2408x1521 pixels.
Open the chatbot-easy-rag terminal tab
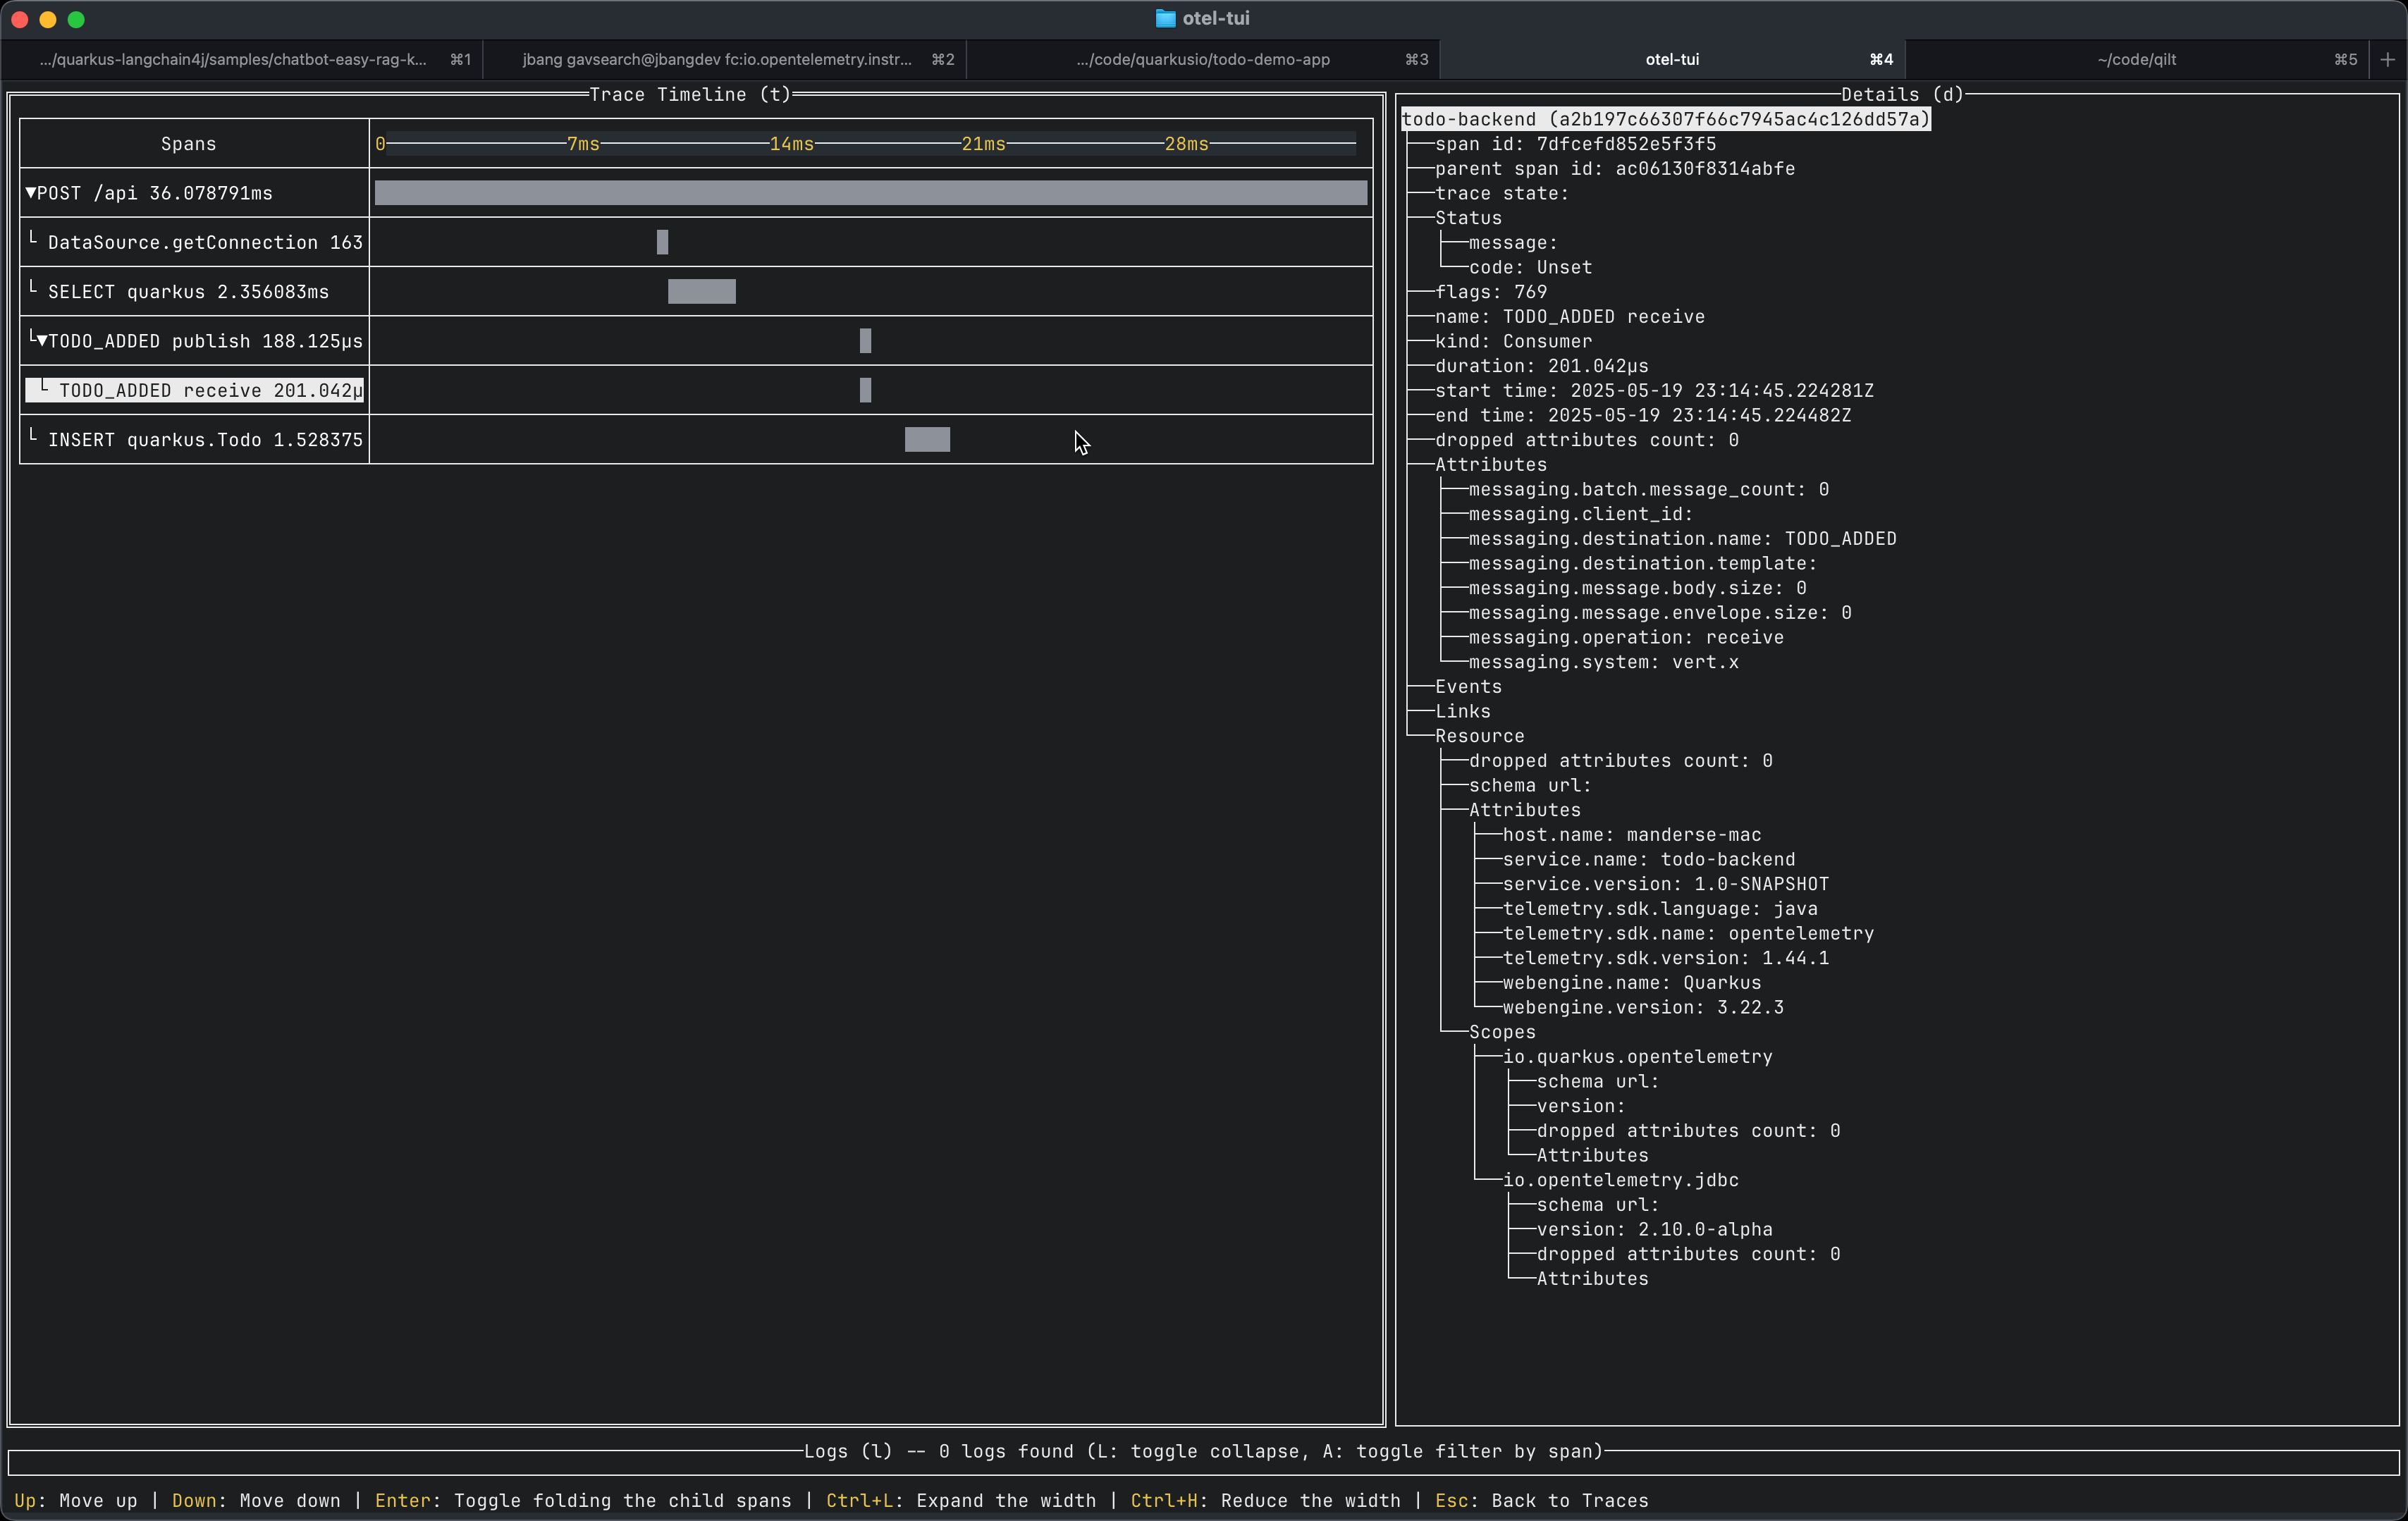click(233, 60)
